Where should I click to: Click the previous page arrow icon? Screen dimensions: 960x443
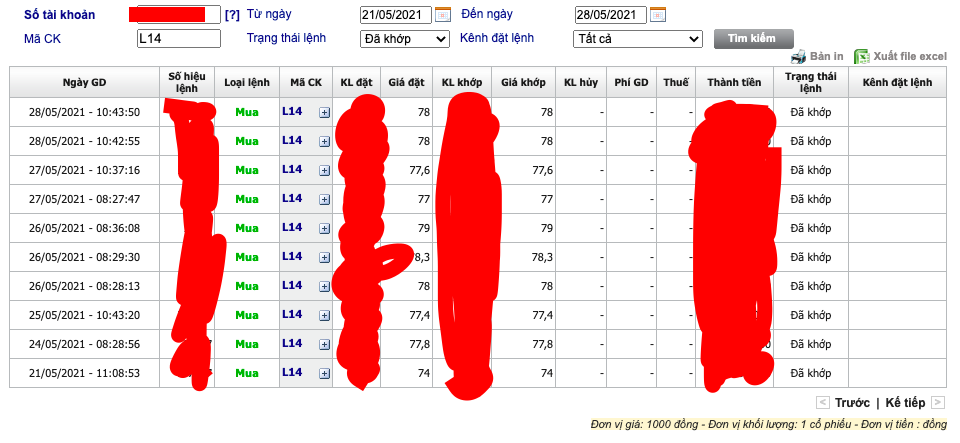click(x=823, y=403)
